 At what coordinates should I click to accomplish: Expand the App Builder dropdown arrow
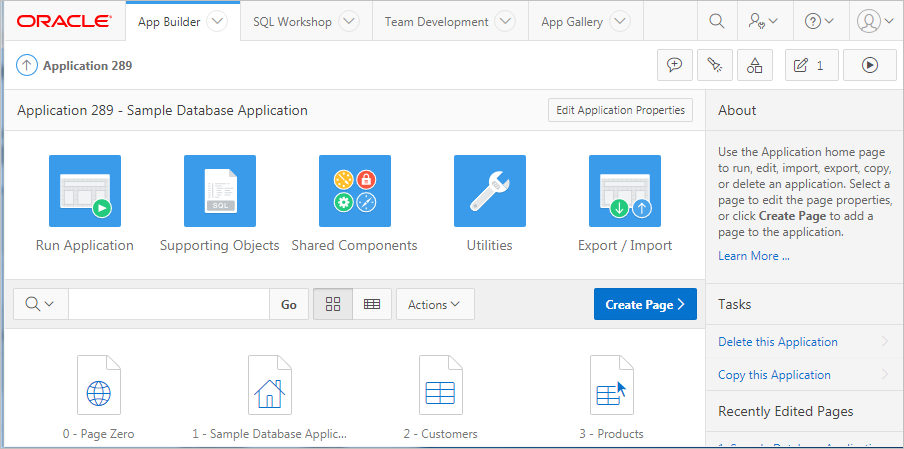point(216,21)
